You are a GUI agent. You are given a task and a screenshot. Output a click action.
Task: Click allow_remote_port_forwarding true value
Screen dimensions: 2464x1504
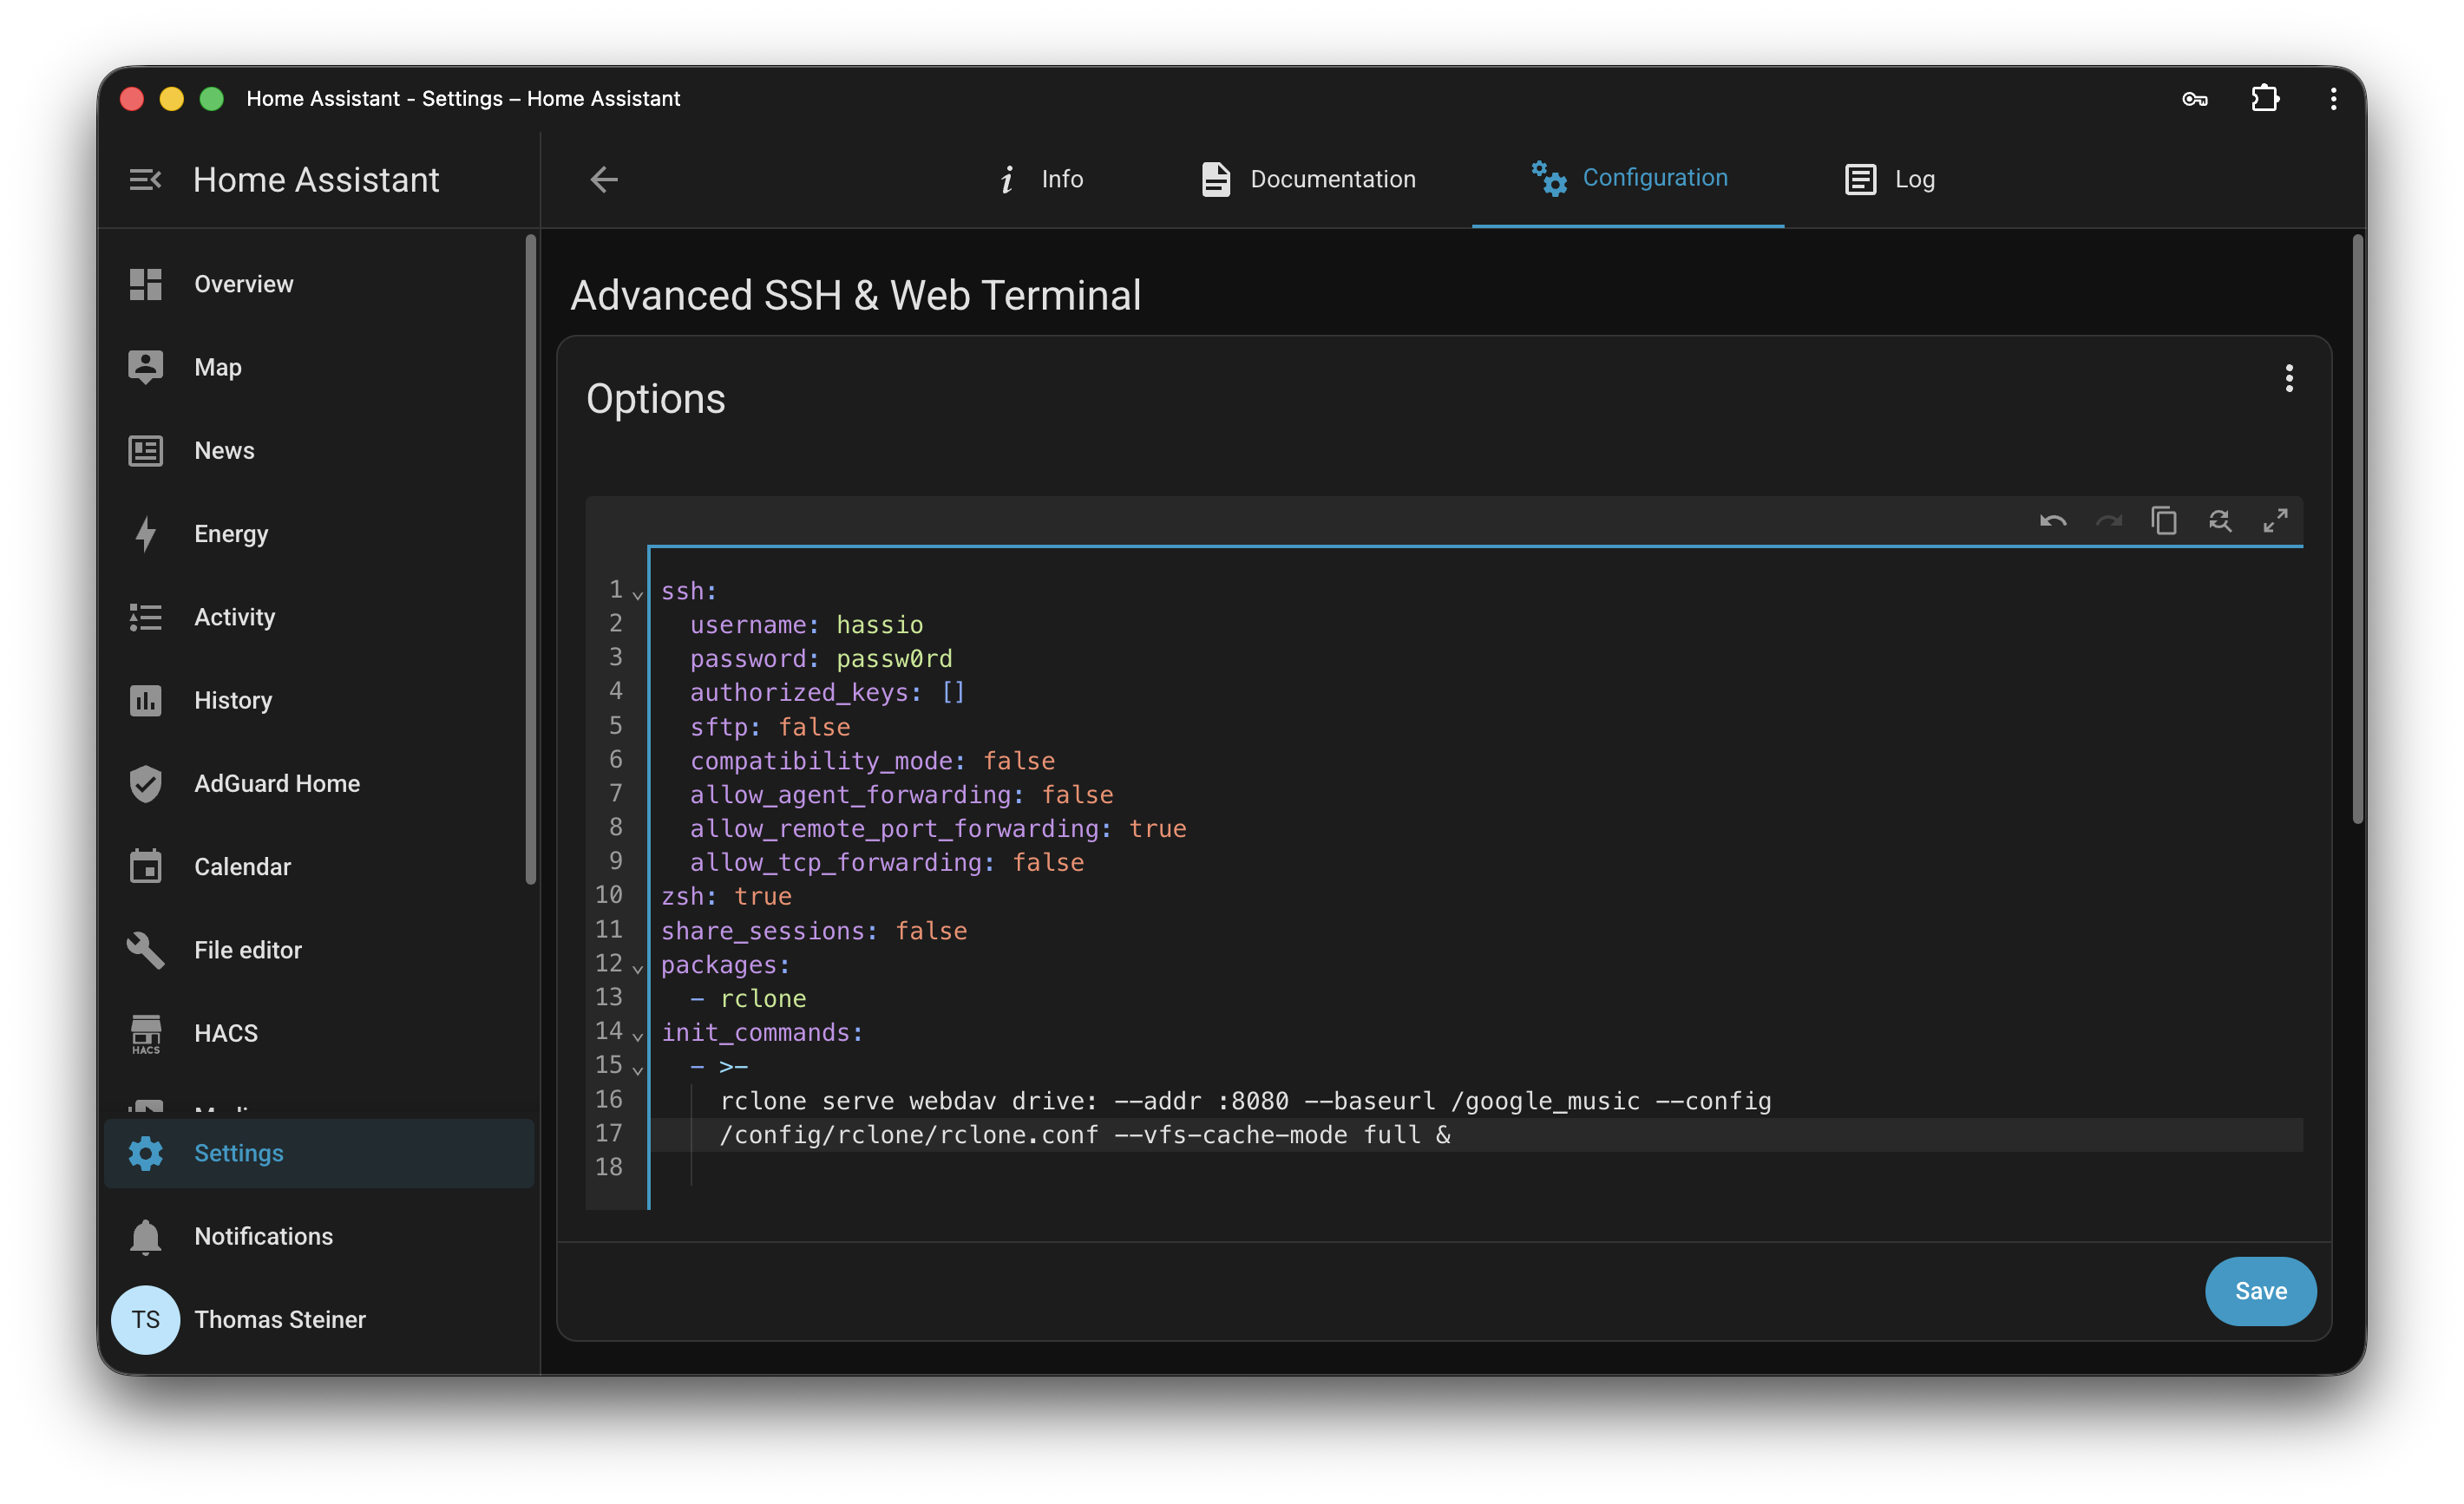(x=1157, y=829)
